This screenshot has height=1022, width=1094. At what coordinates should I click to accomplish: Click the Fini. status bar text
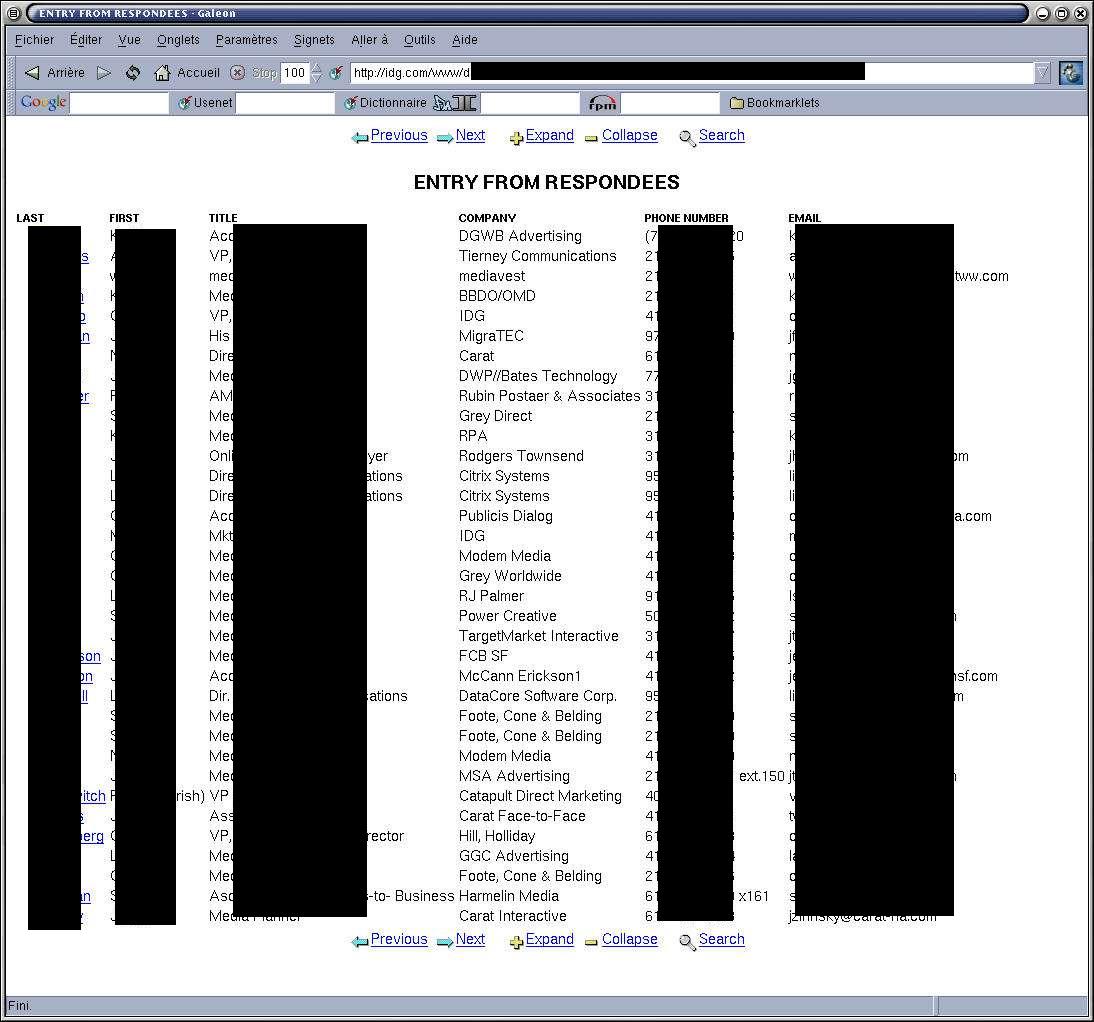[20, 1005]
